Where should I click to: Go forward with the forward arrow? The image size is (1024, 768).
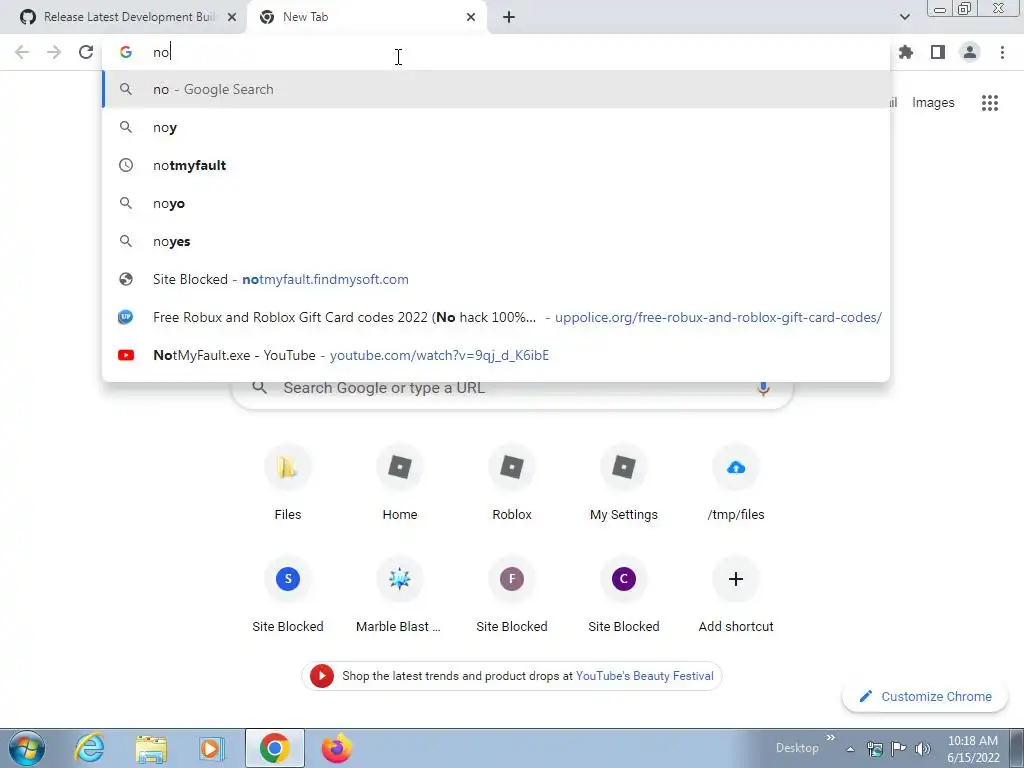click(x=54, y=52)
